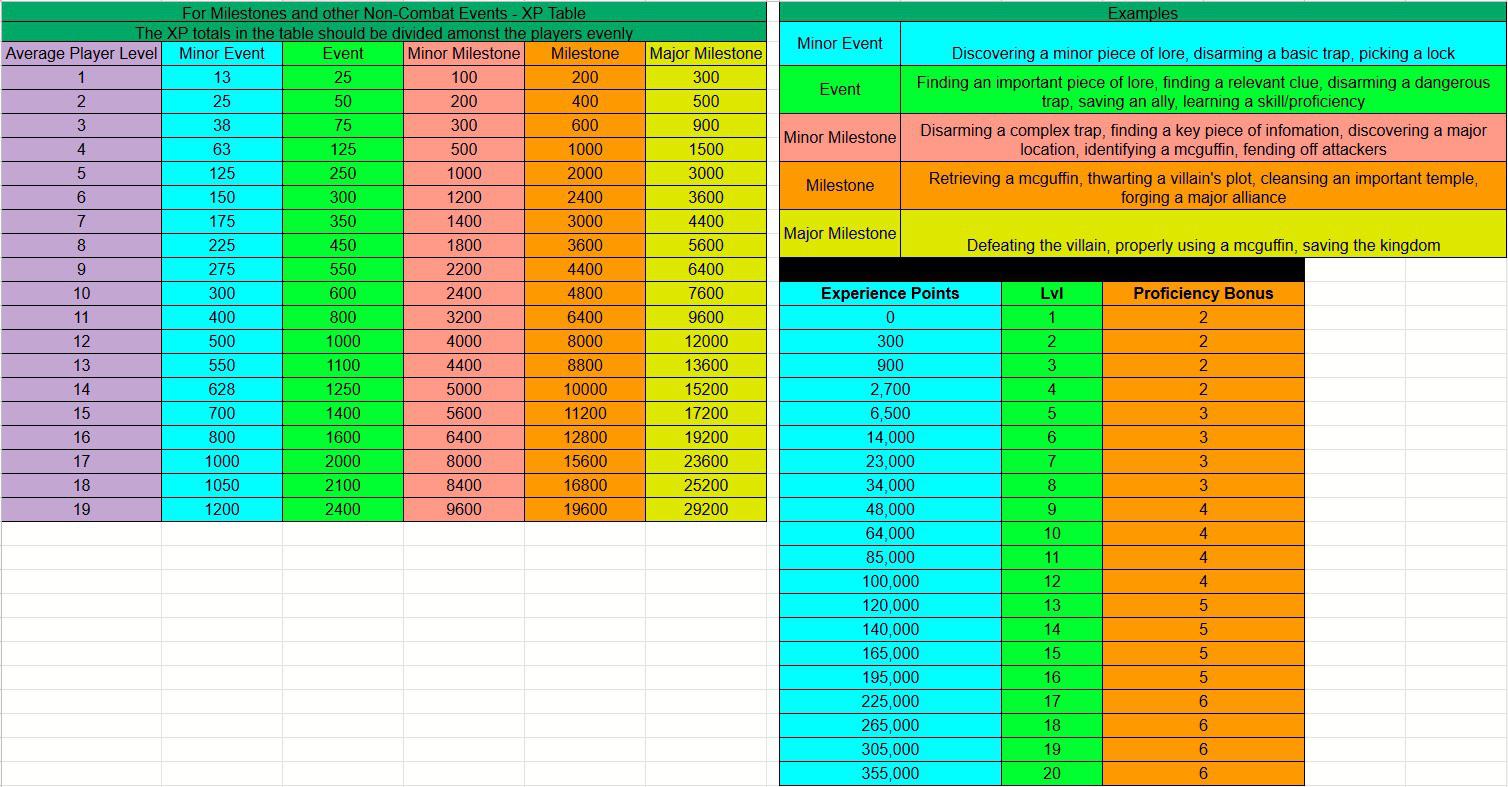Select the Milestone cell showing 8800
Screen dimensions: 1508x787
[x=585, y=365]
